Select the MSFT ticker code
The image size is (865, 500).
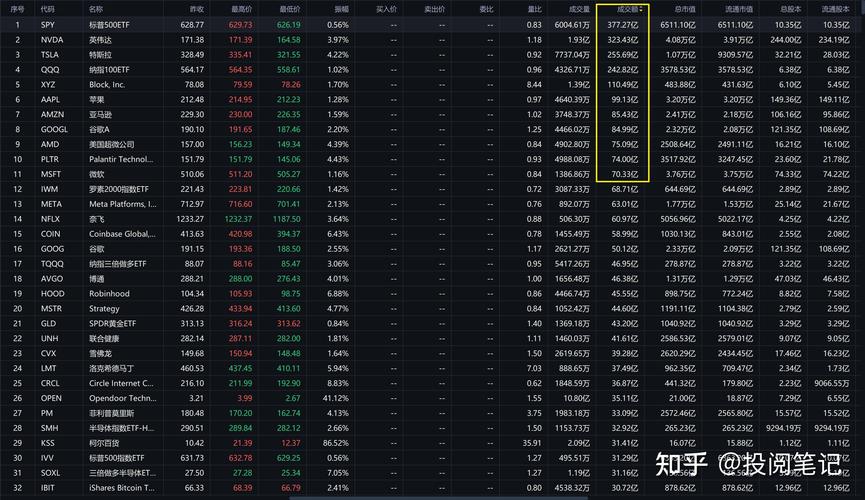[x=51, y=174]
